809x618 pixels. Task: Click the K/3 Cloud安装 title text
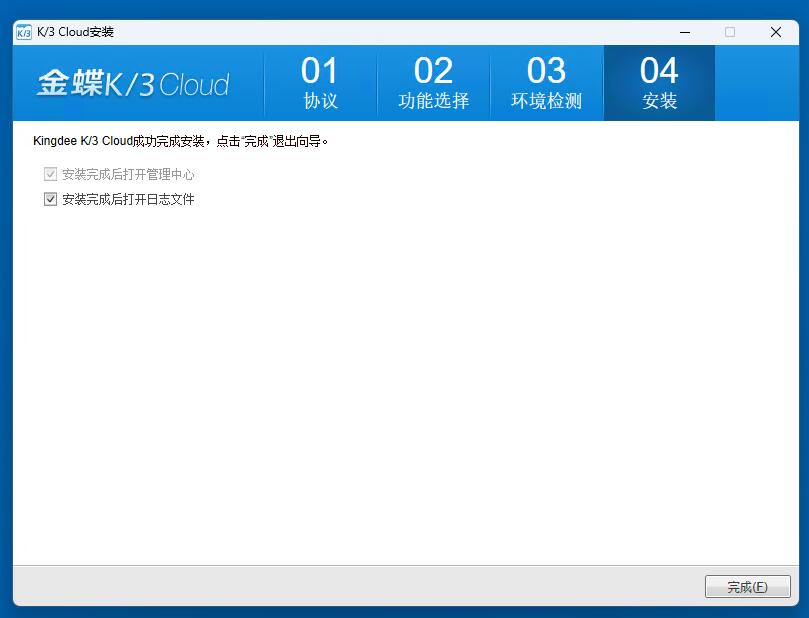coord(75,32)
